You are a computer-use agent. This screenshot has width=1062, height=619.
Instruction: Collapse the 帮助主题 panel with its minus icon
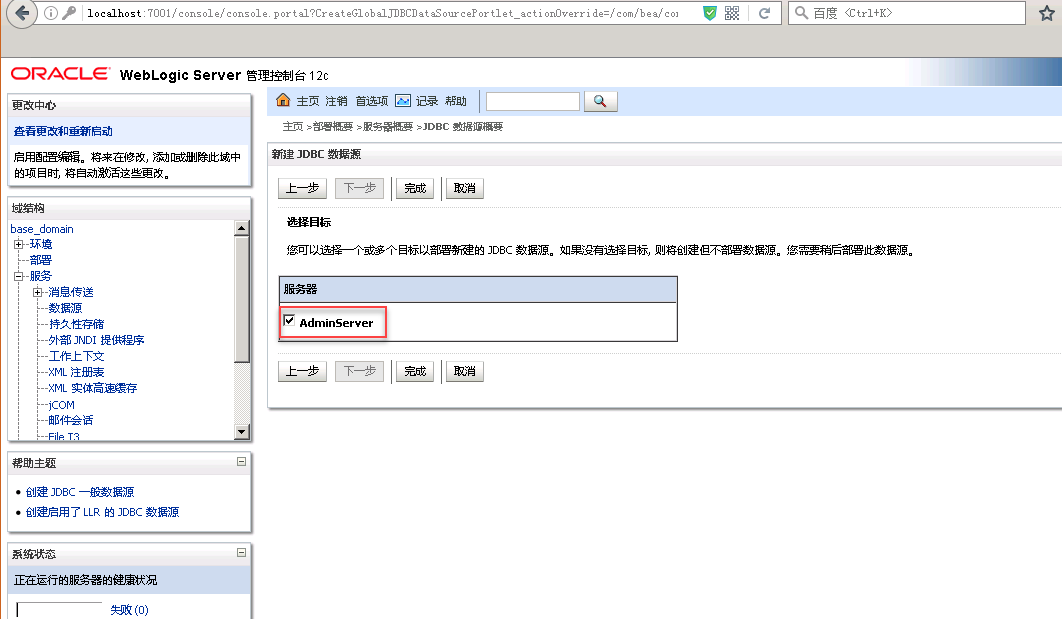tap(241, 462)
